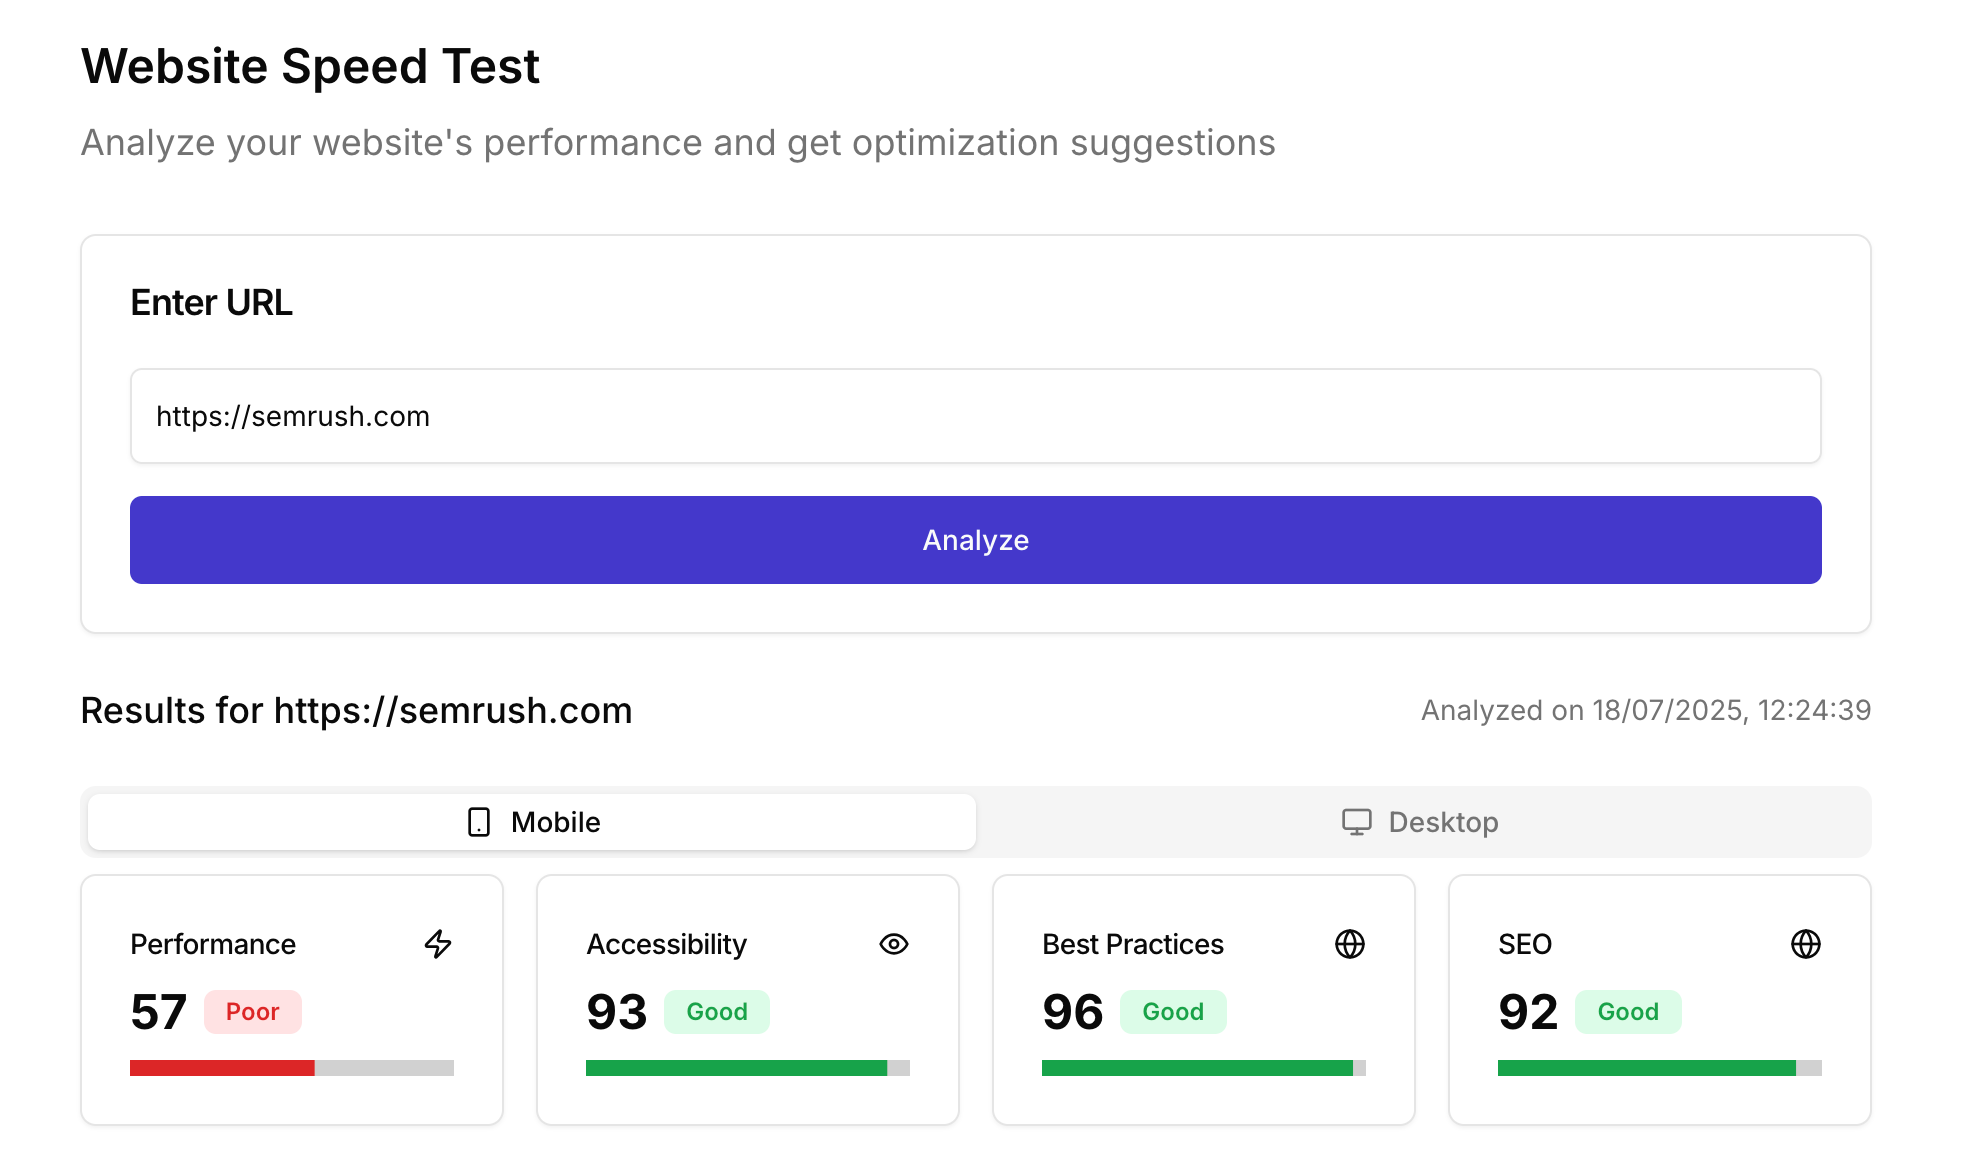Click the Best Practices card title
This screenshot has height=1162, width=1974.
pos(1133,944)
